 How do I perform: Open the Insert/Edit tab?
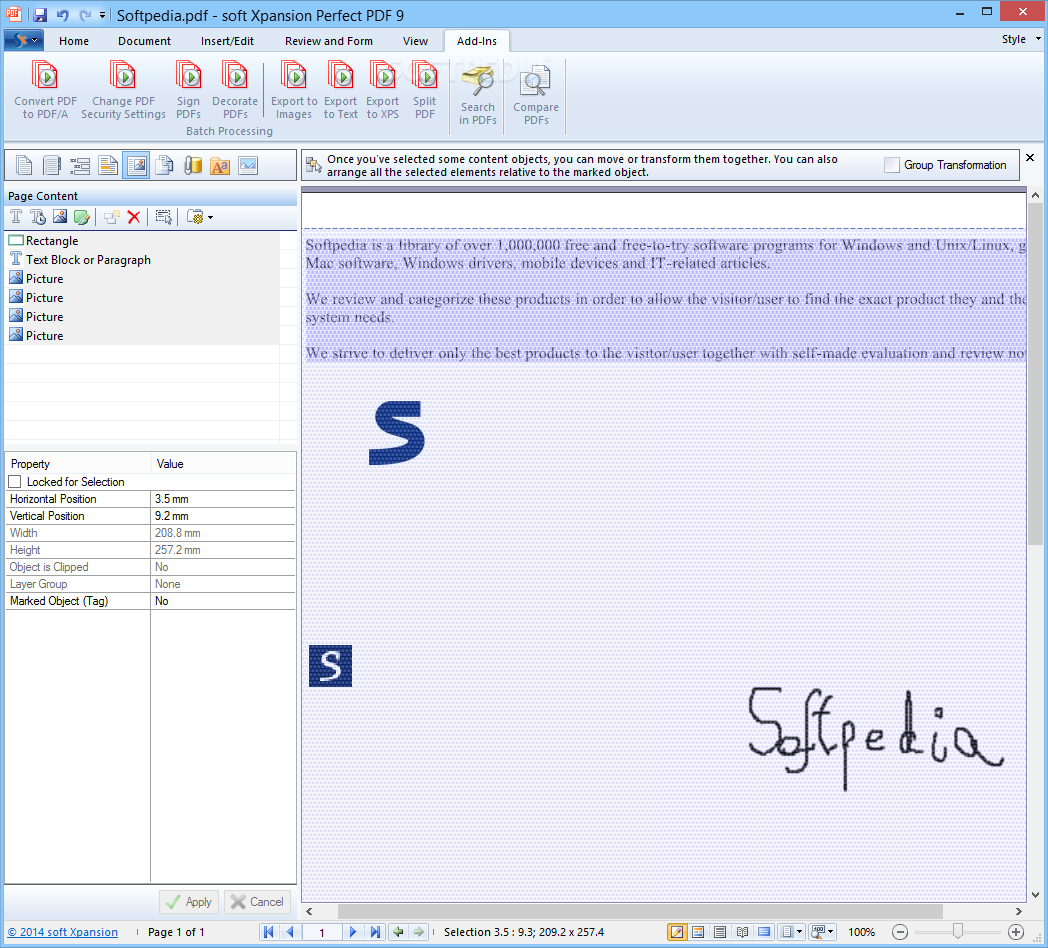click(227, 41)
